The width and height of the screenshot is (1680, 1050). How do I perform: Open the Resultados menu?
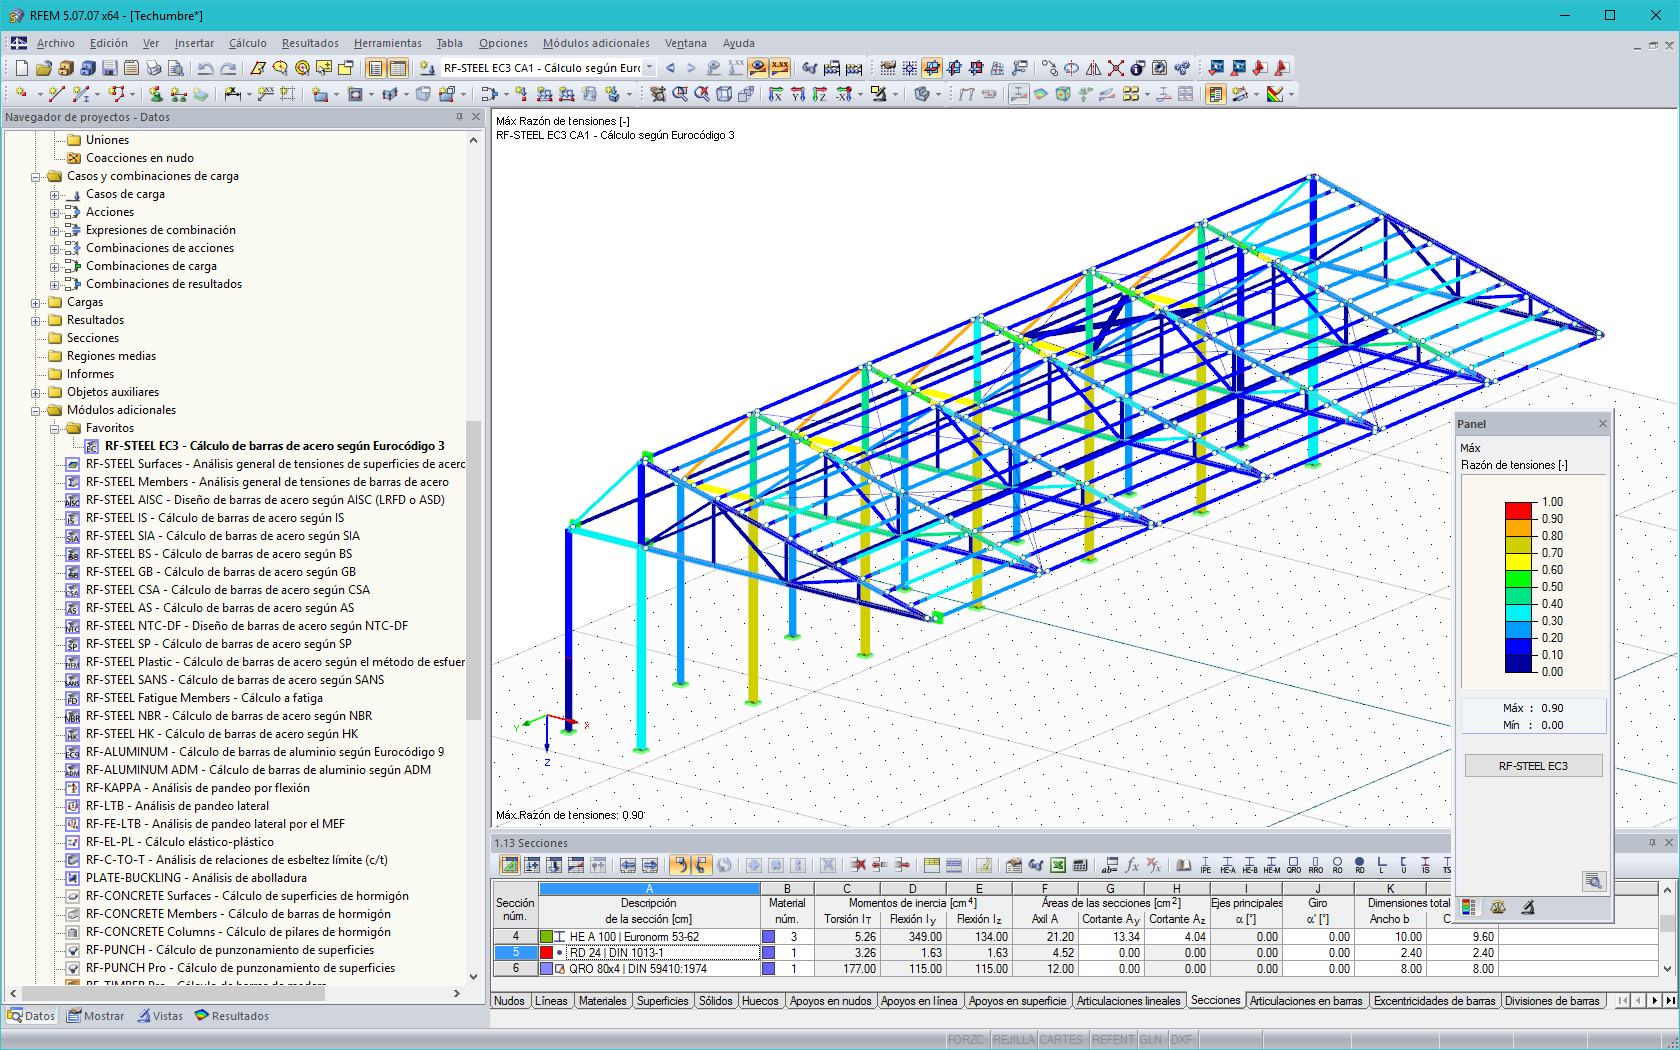click(310, 43)
